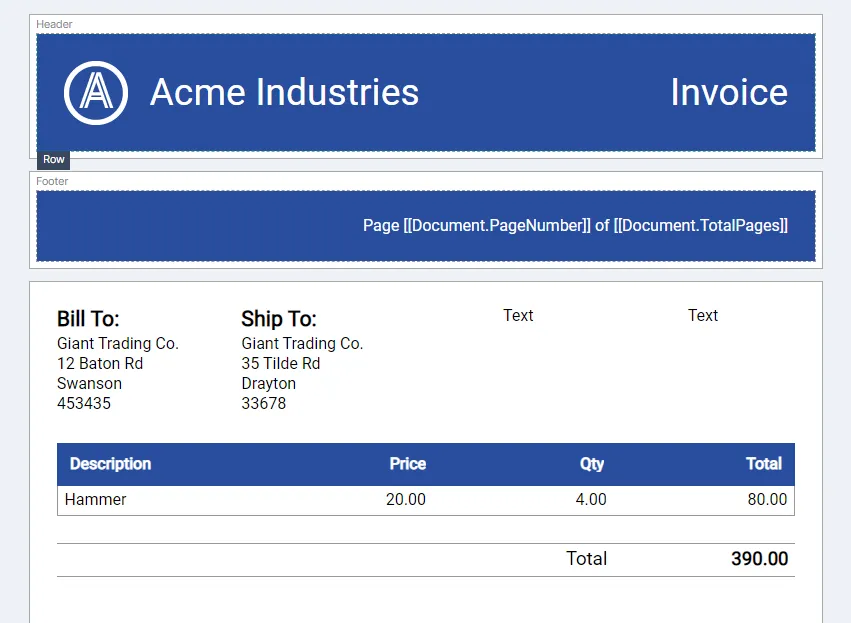Click the "35 Tilde Rd" address line
Viewport: 851px width, 623px height.
pyautogui.click(x=281, y=363)
